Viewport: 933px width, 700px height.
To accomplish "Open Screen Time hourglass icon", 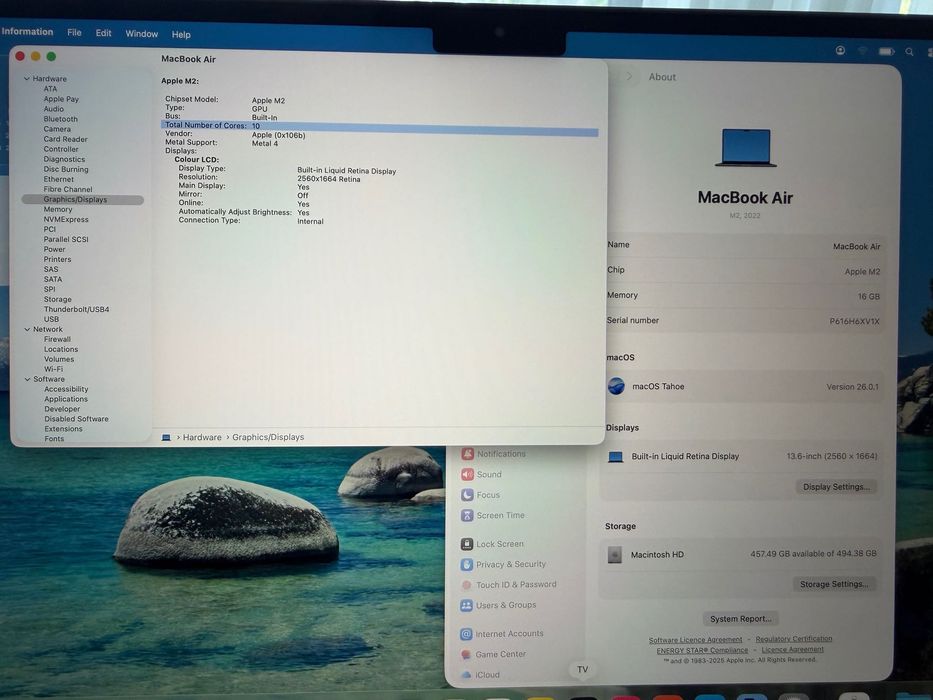I will [x=467, y=515].
